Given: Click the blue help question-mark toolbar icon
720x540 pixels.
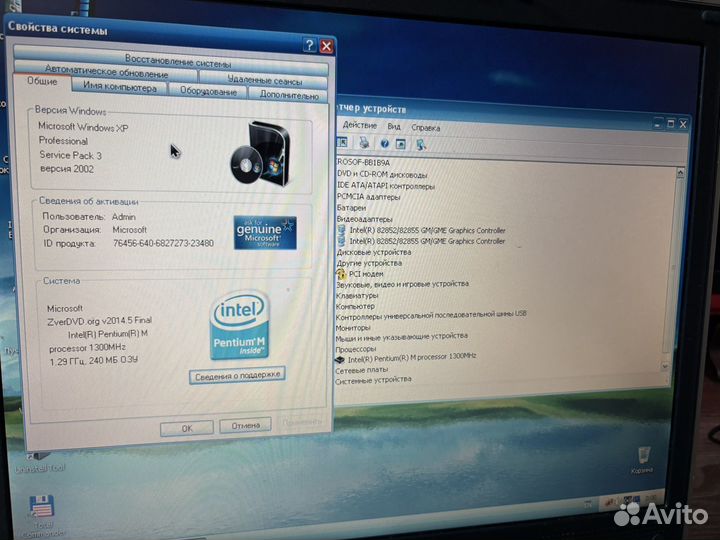Looking at the screenshot, I should pyautogui.click(x=385, y=144).
